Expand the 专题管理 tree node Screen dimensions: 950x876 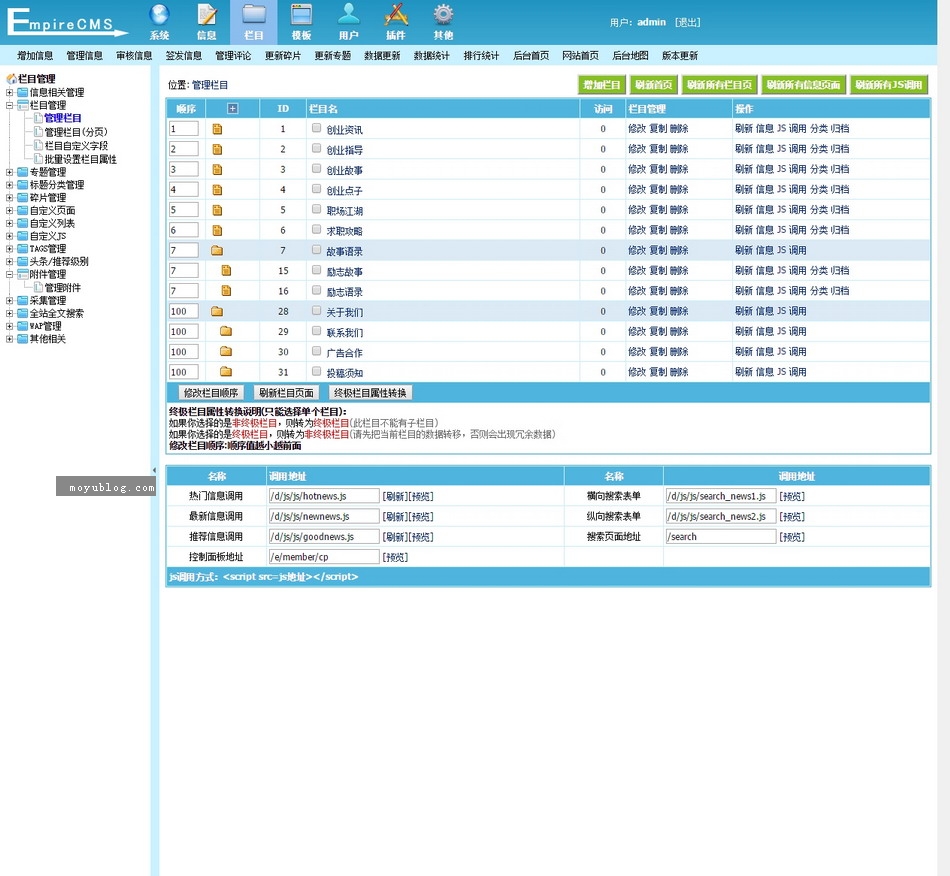click(10, 172)
